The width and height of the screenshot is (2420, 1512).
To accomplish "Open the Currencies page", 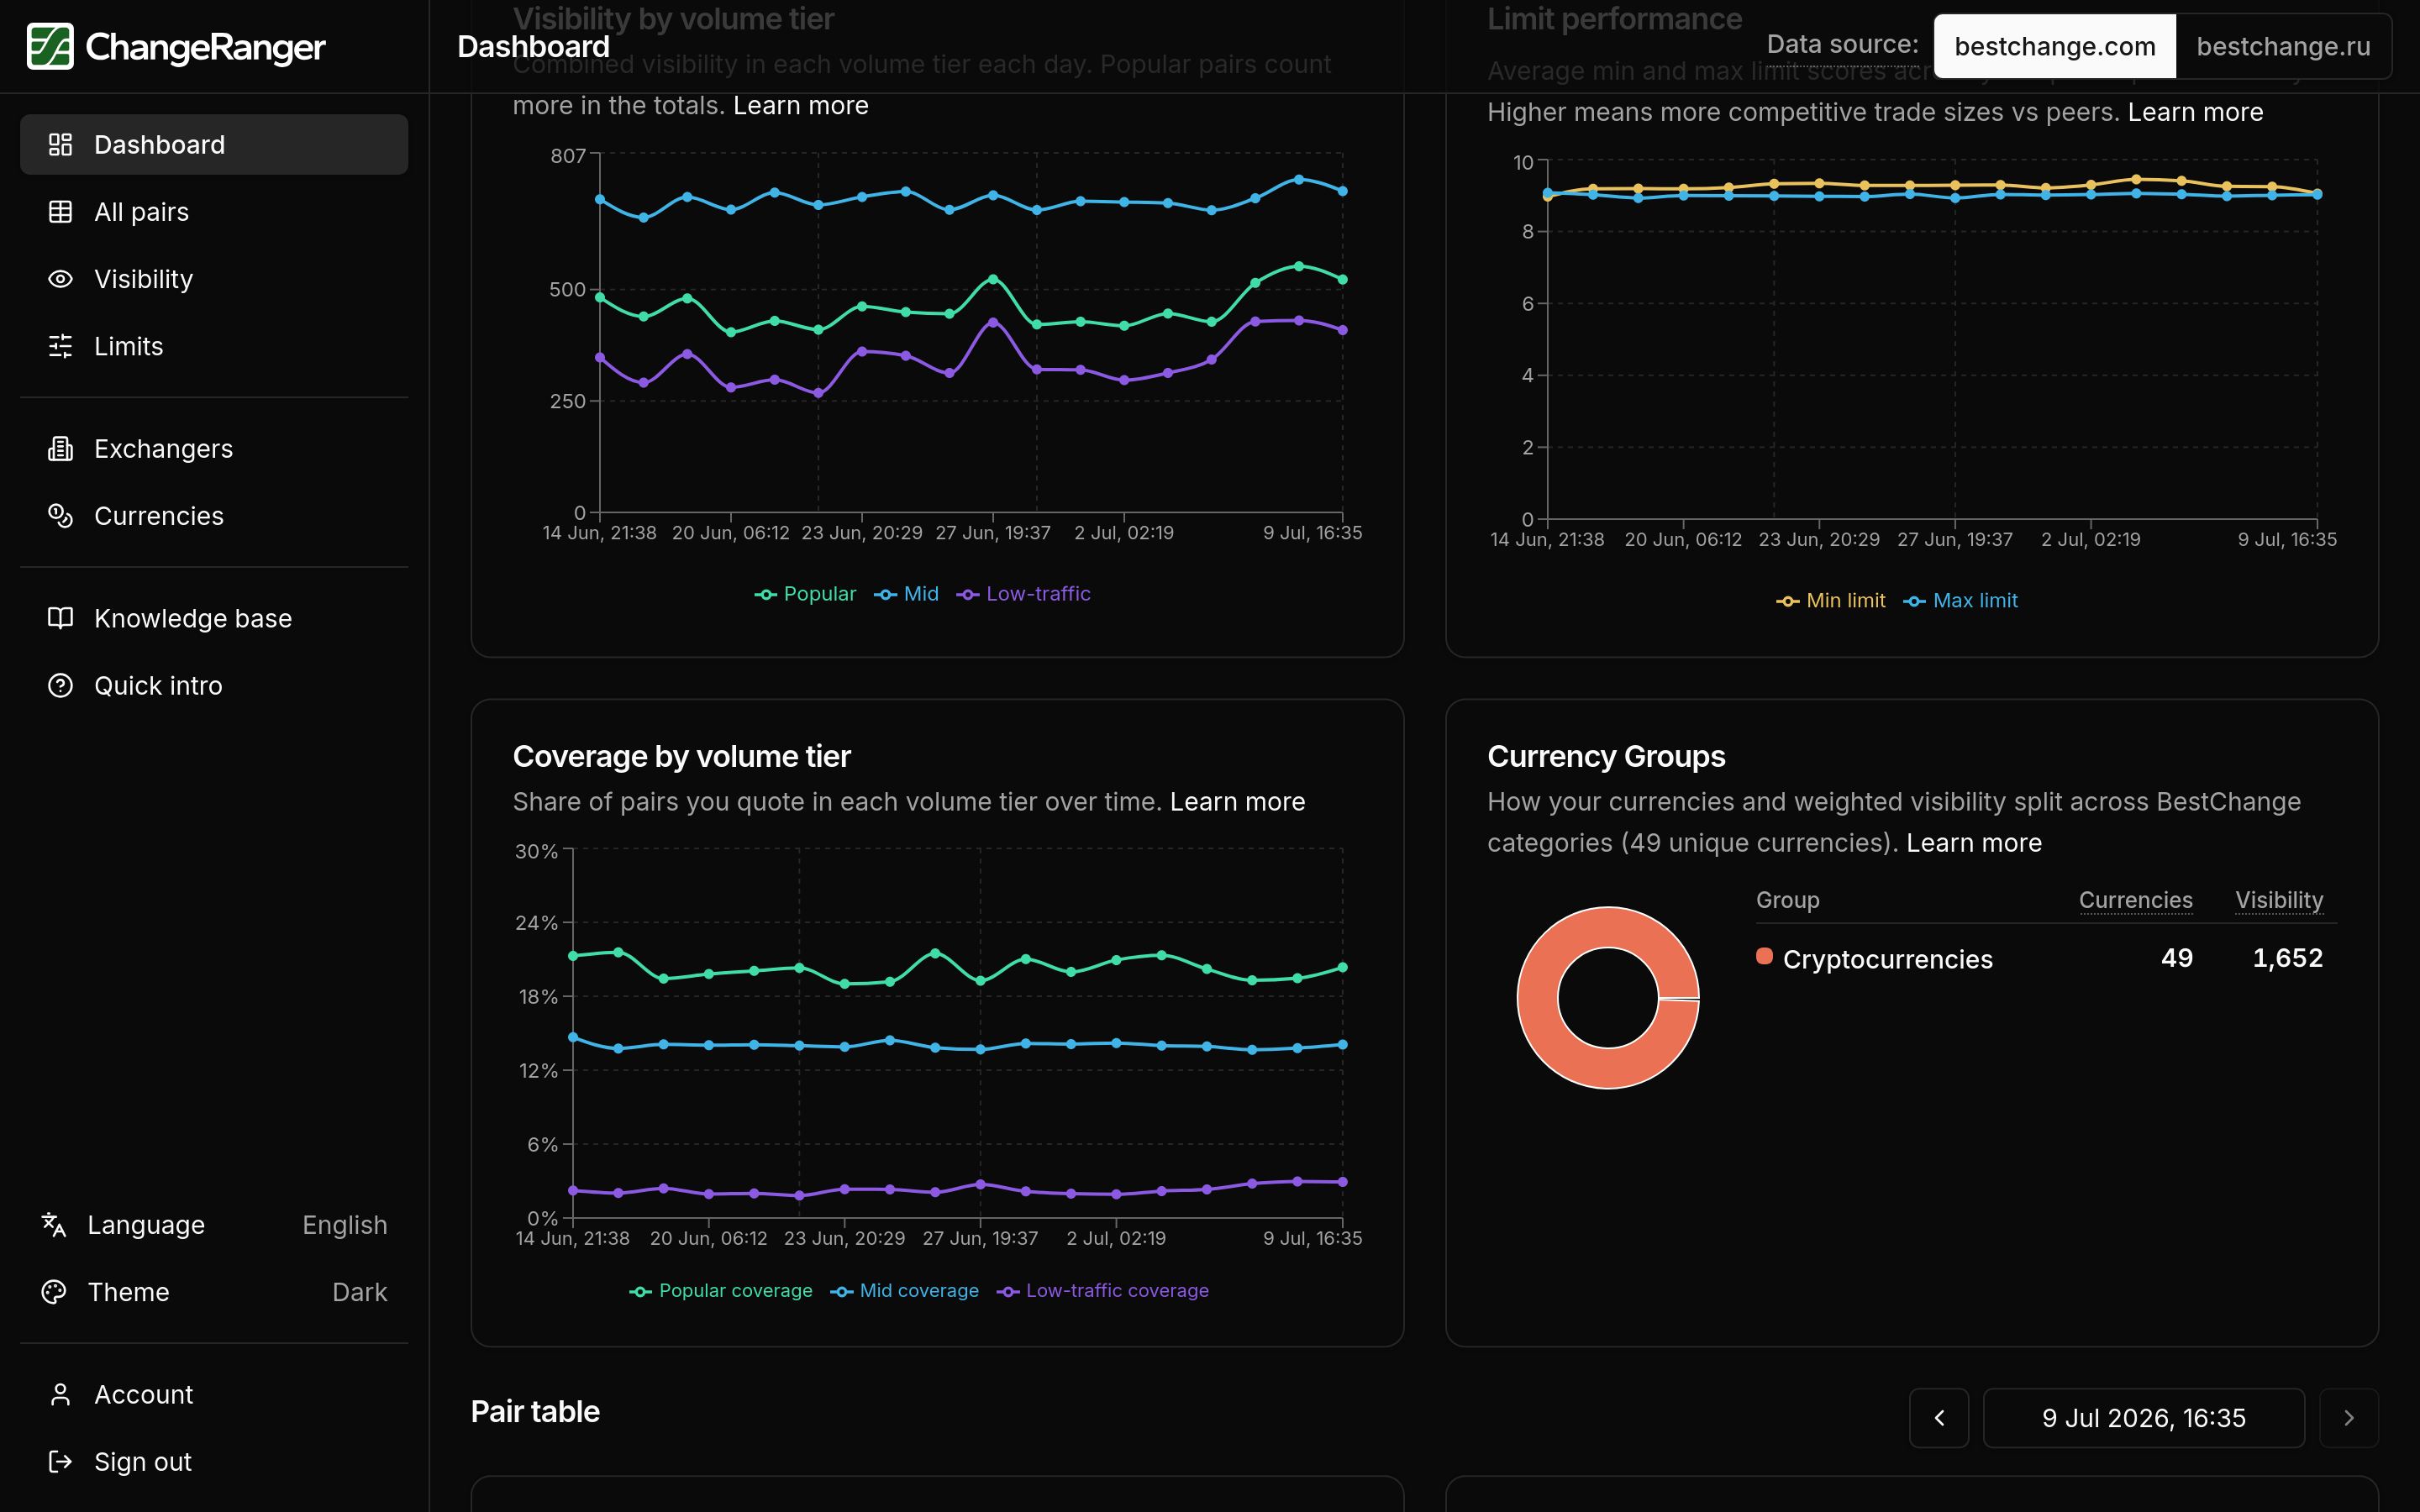I will point(214,515).
